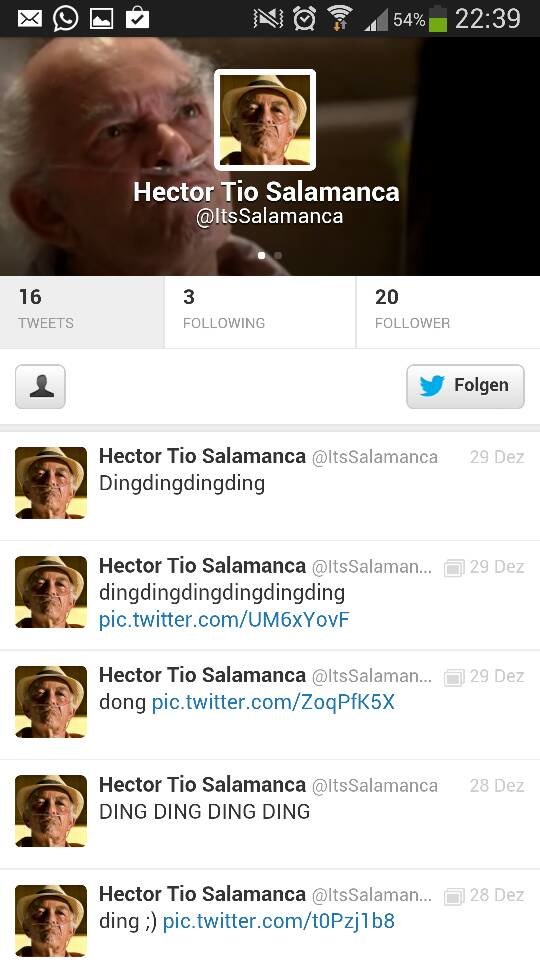
Task: Open the WhatsApp notification icon
Action: click(66, 18)
